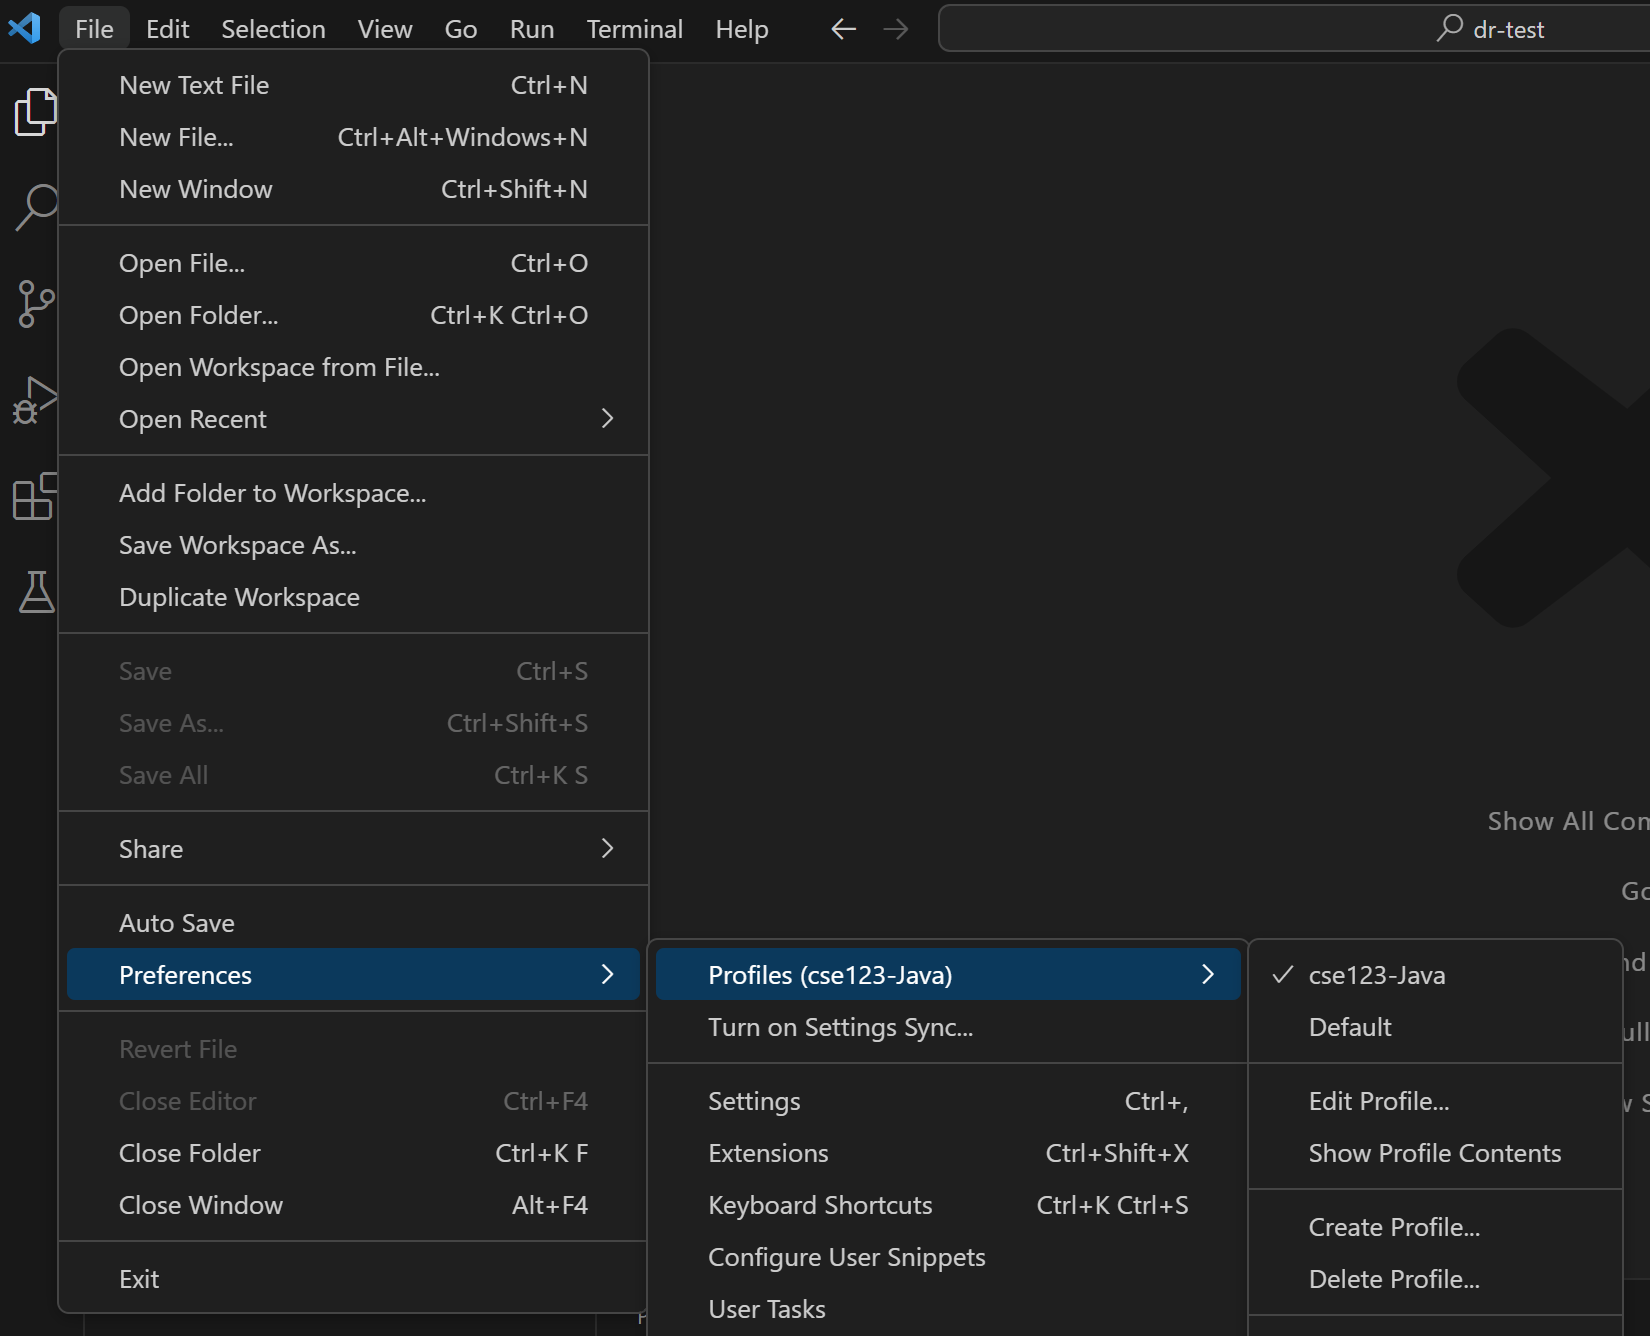The image size is (1650, 1336).
Task: Open the Extensions icon in the sidebar
Action: [x=36, y=497]
